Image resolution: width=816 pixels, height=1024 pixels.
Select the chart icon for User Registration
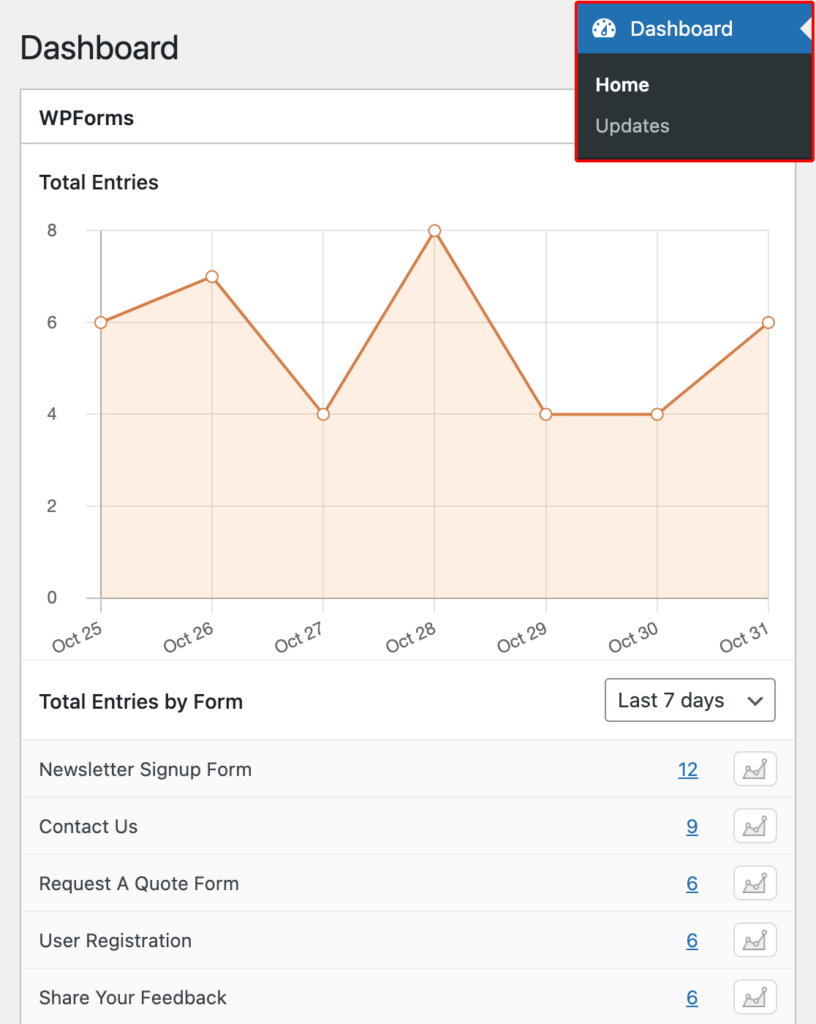coord(754,940)
